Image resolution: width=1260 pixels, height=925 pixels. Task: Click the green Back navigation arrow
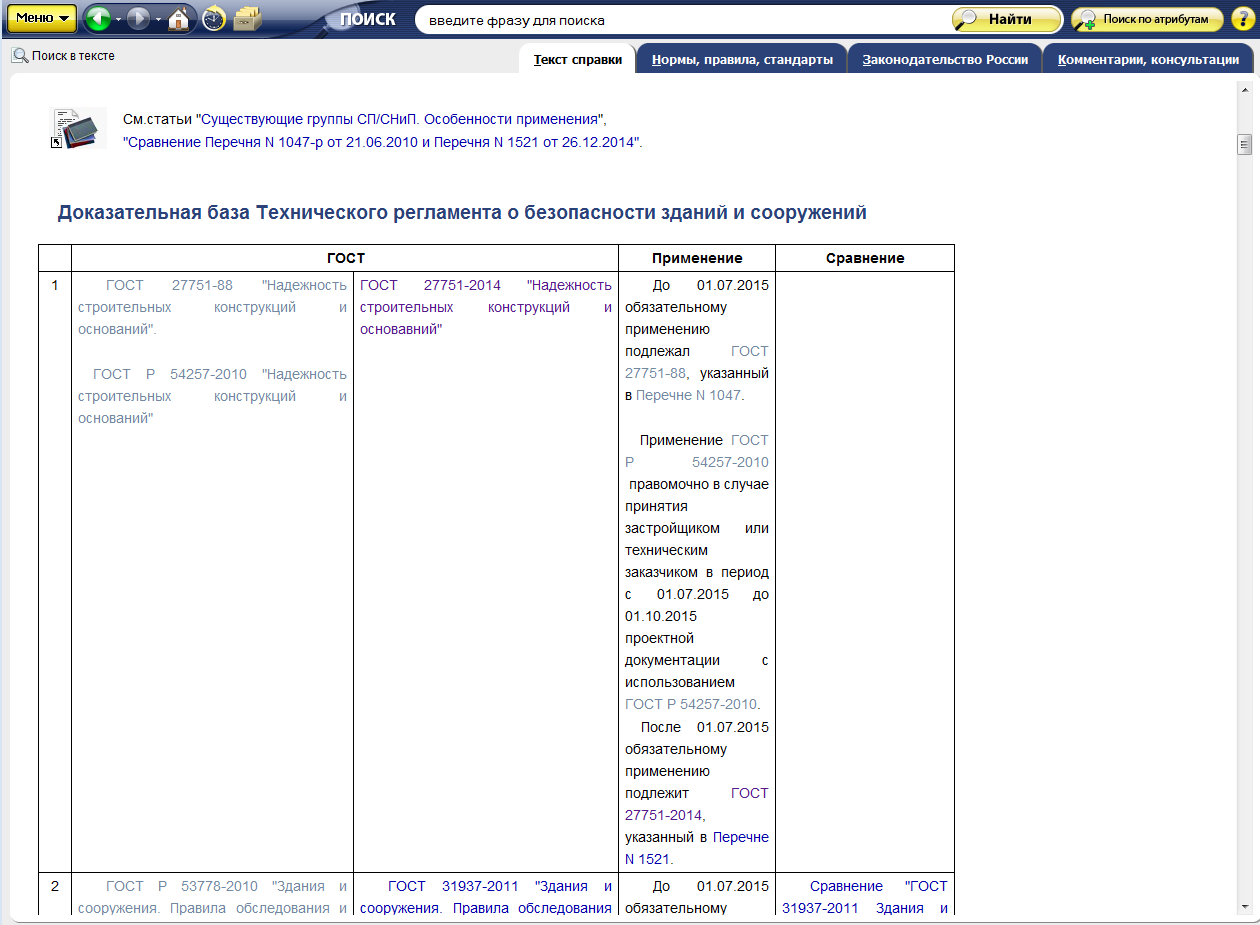tap(97, 19)
